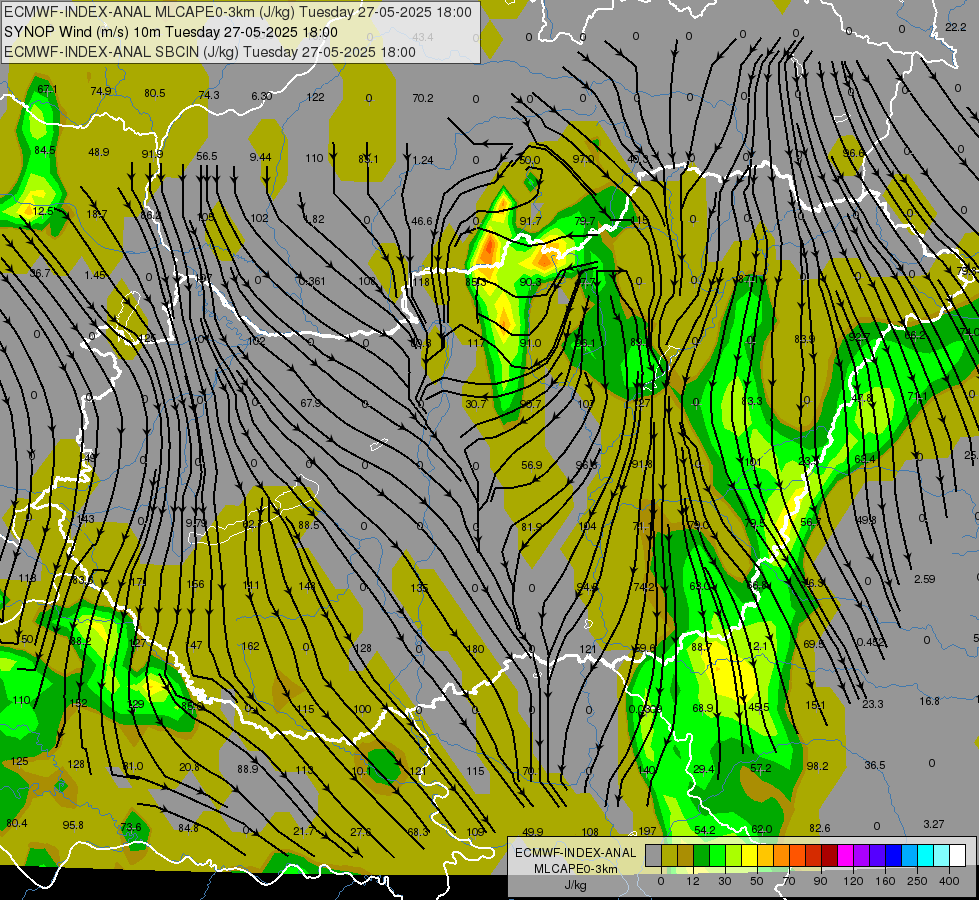This screenshot has height=900, width=979.
Task: Click the map value 81.9
Action: (531, 527)
